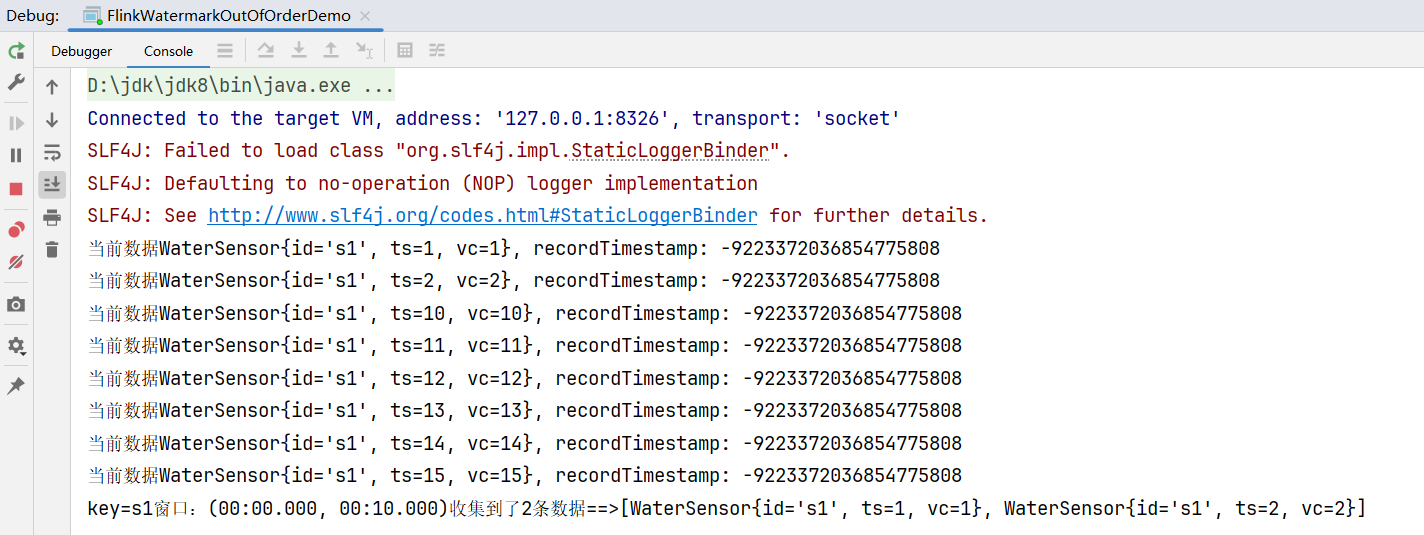Print the console output
Image resolution: width=1424 pixels, height=535 pixels.
coord(52,217)
